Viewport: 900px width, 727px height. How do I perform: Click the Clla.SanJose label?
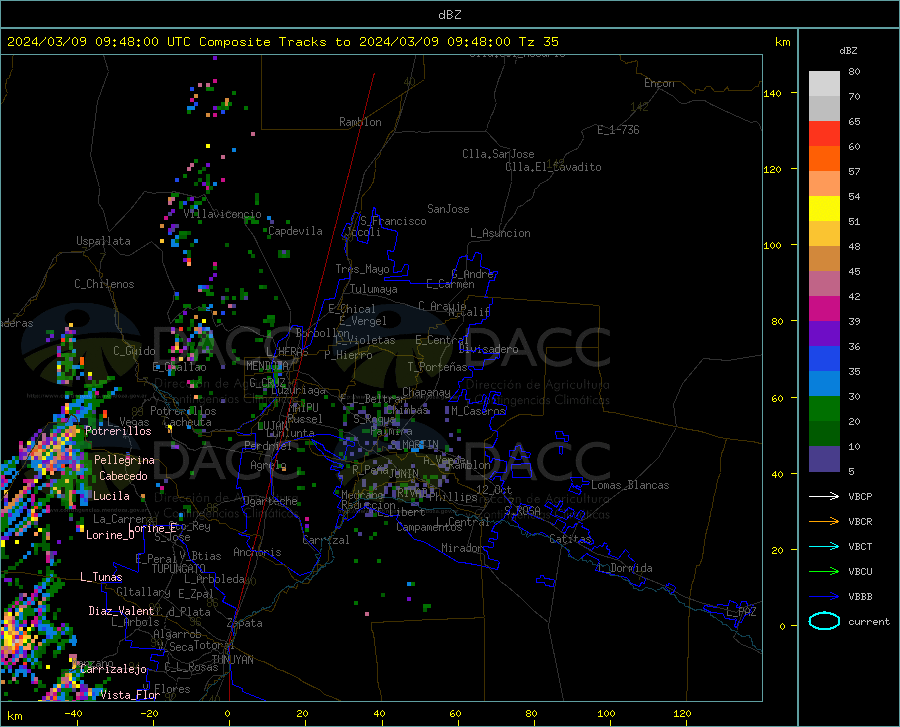click(x=498, y=154)
